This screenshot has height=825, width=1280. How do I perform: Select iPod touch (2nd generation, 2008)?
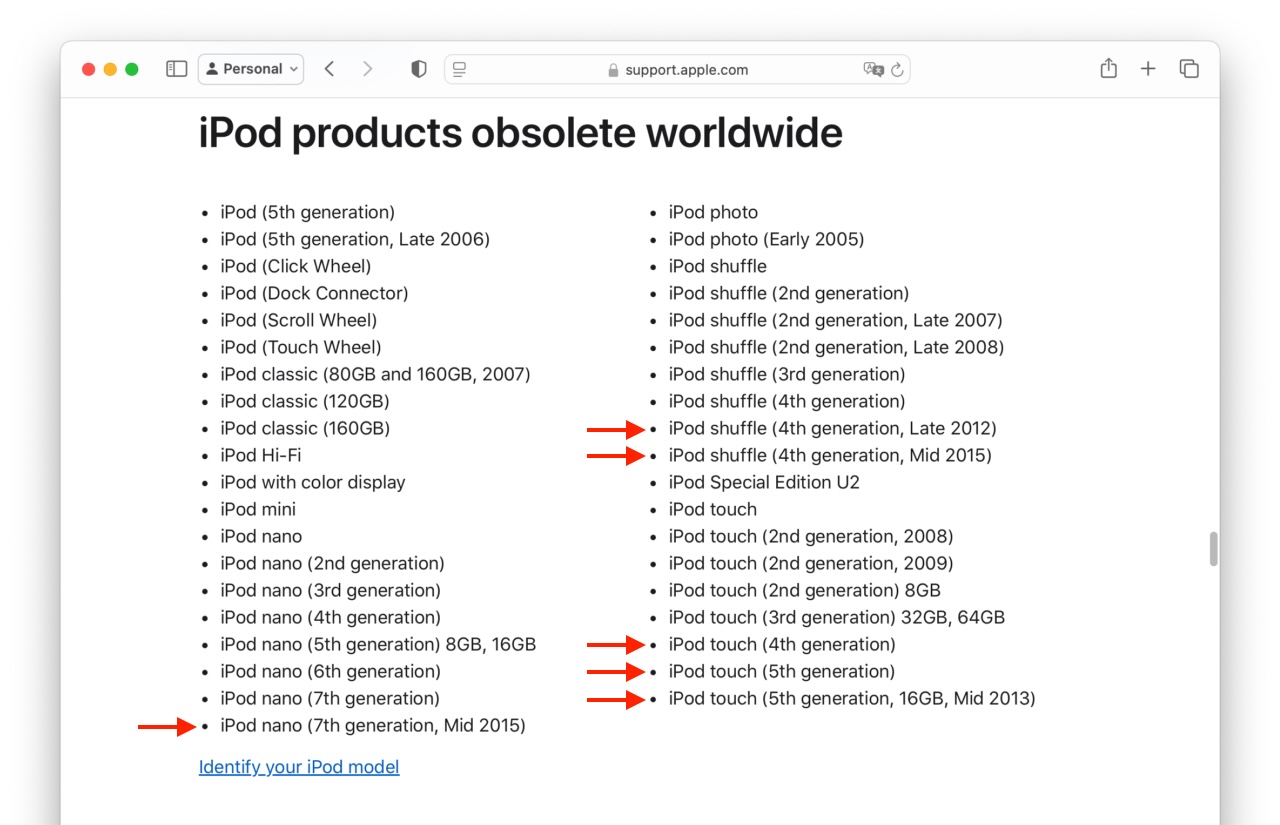pos(811,536)
